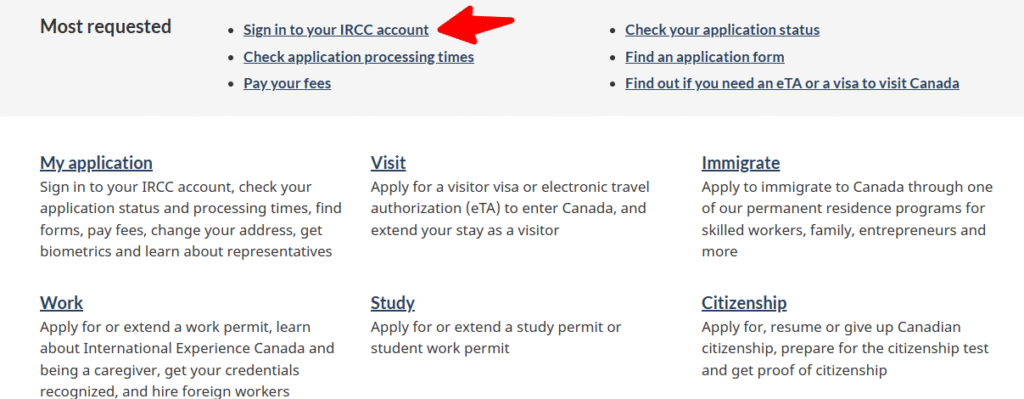
Task: Click the Pay your fees link
Action: point(287,84)
